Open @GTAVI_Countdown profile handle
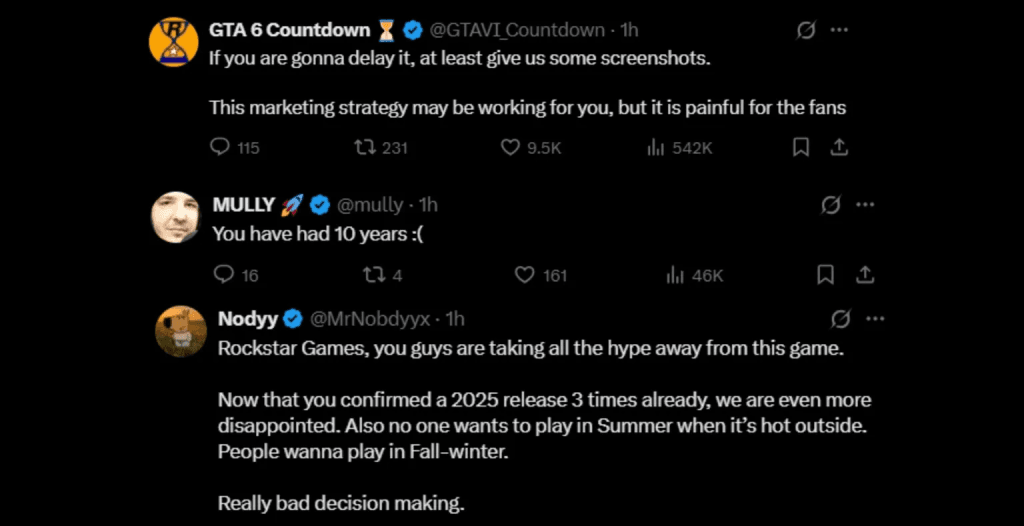The image size is (1024, 526). (517, 30)
